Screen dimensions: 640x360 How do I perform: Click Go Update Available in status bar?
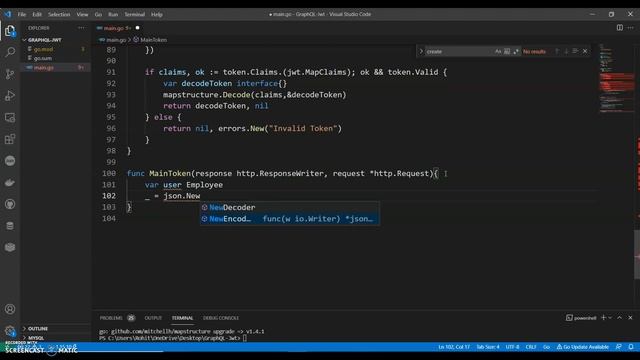click(x=583, y=347)
